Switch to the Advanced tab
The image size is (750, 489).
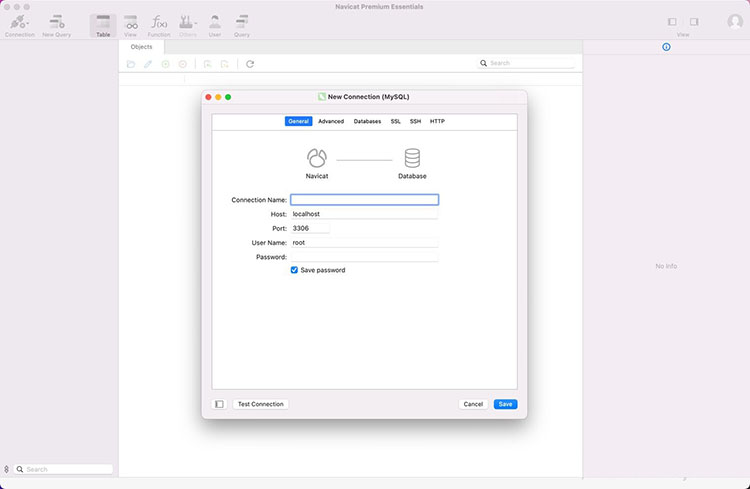(331, 122)
